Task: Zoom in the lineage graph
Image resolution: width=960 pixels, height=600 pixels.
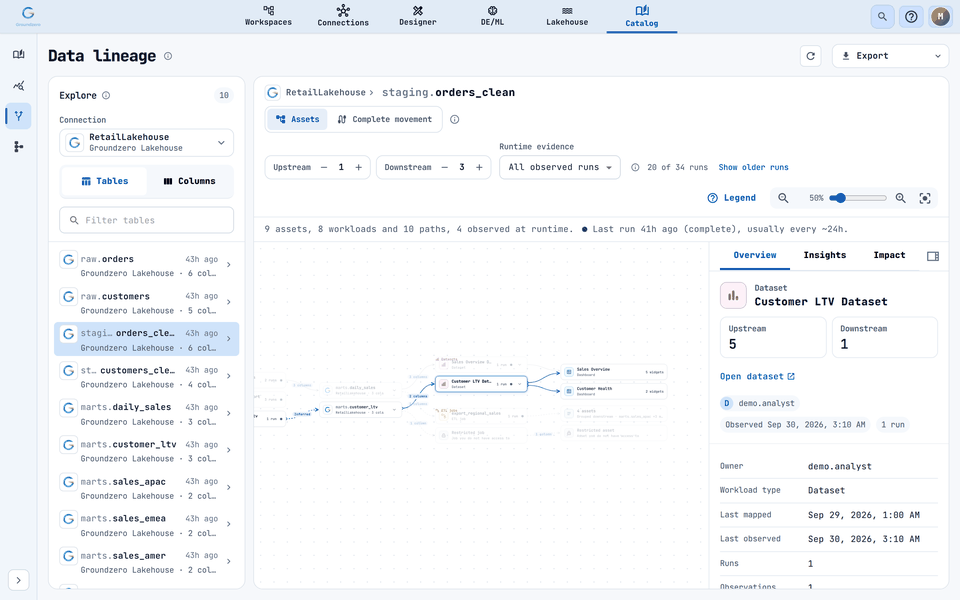Action: (901, 198)
